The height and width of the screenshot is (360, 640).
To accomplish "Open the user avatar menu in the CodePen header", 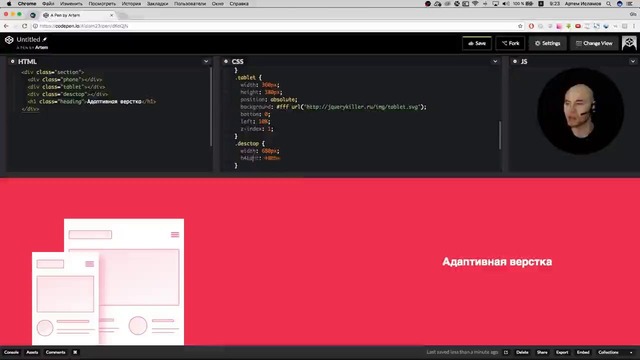I will [x=629, y=43].
